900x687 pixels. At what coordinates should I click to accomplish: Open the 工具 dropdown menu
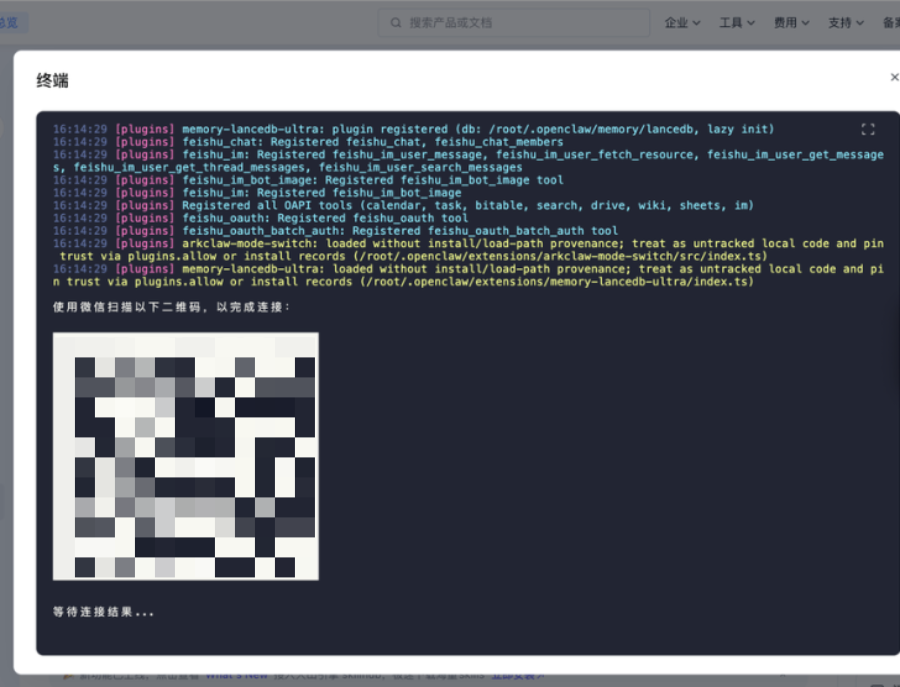(736, 23)
